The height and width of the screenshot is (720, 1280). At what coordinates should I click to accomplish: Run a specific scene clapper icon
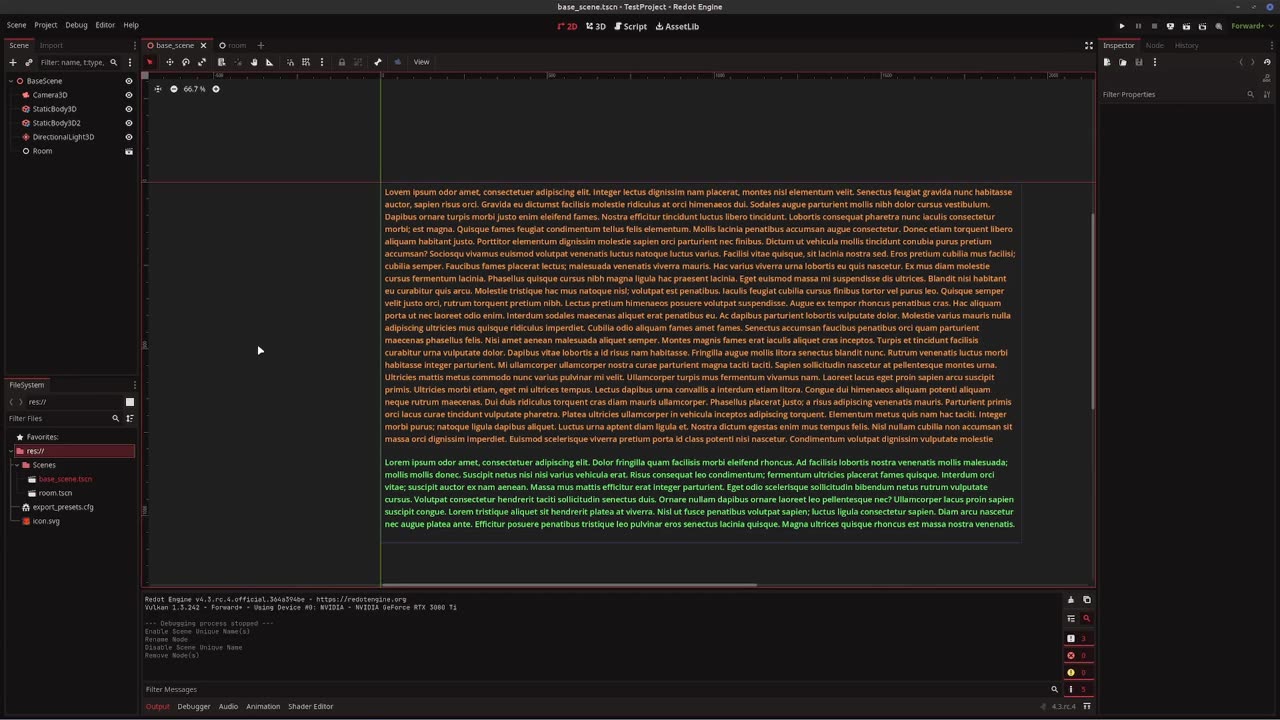[1202, 26]
